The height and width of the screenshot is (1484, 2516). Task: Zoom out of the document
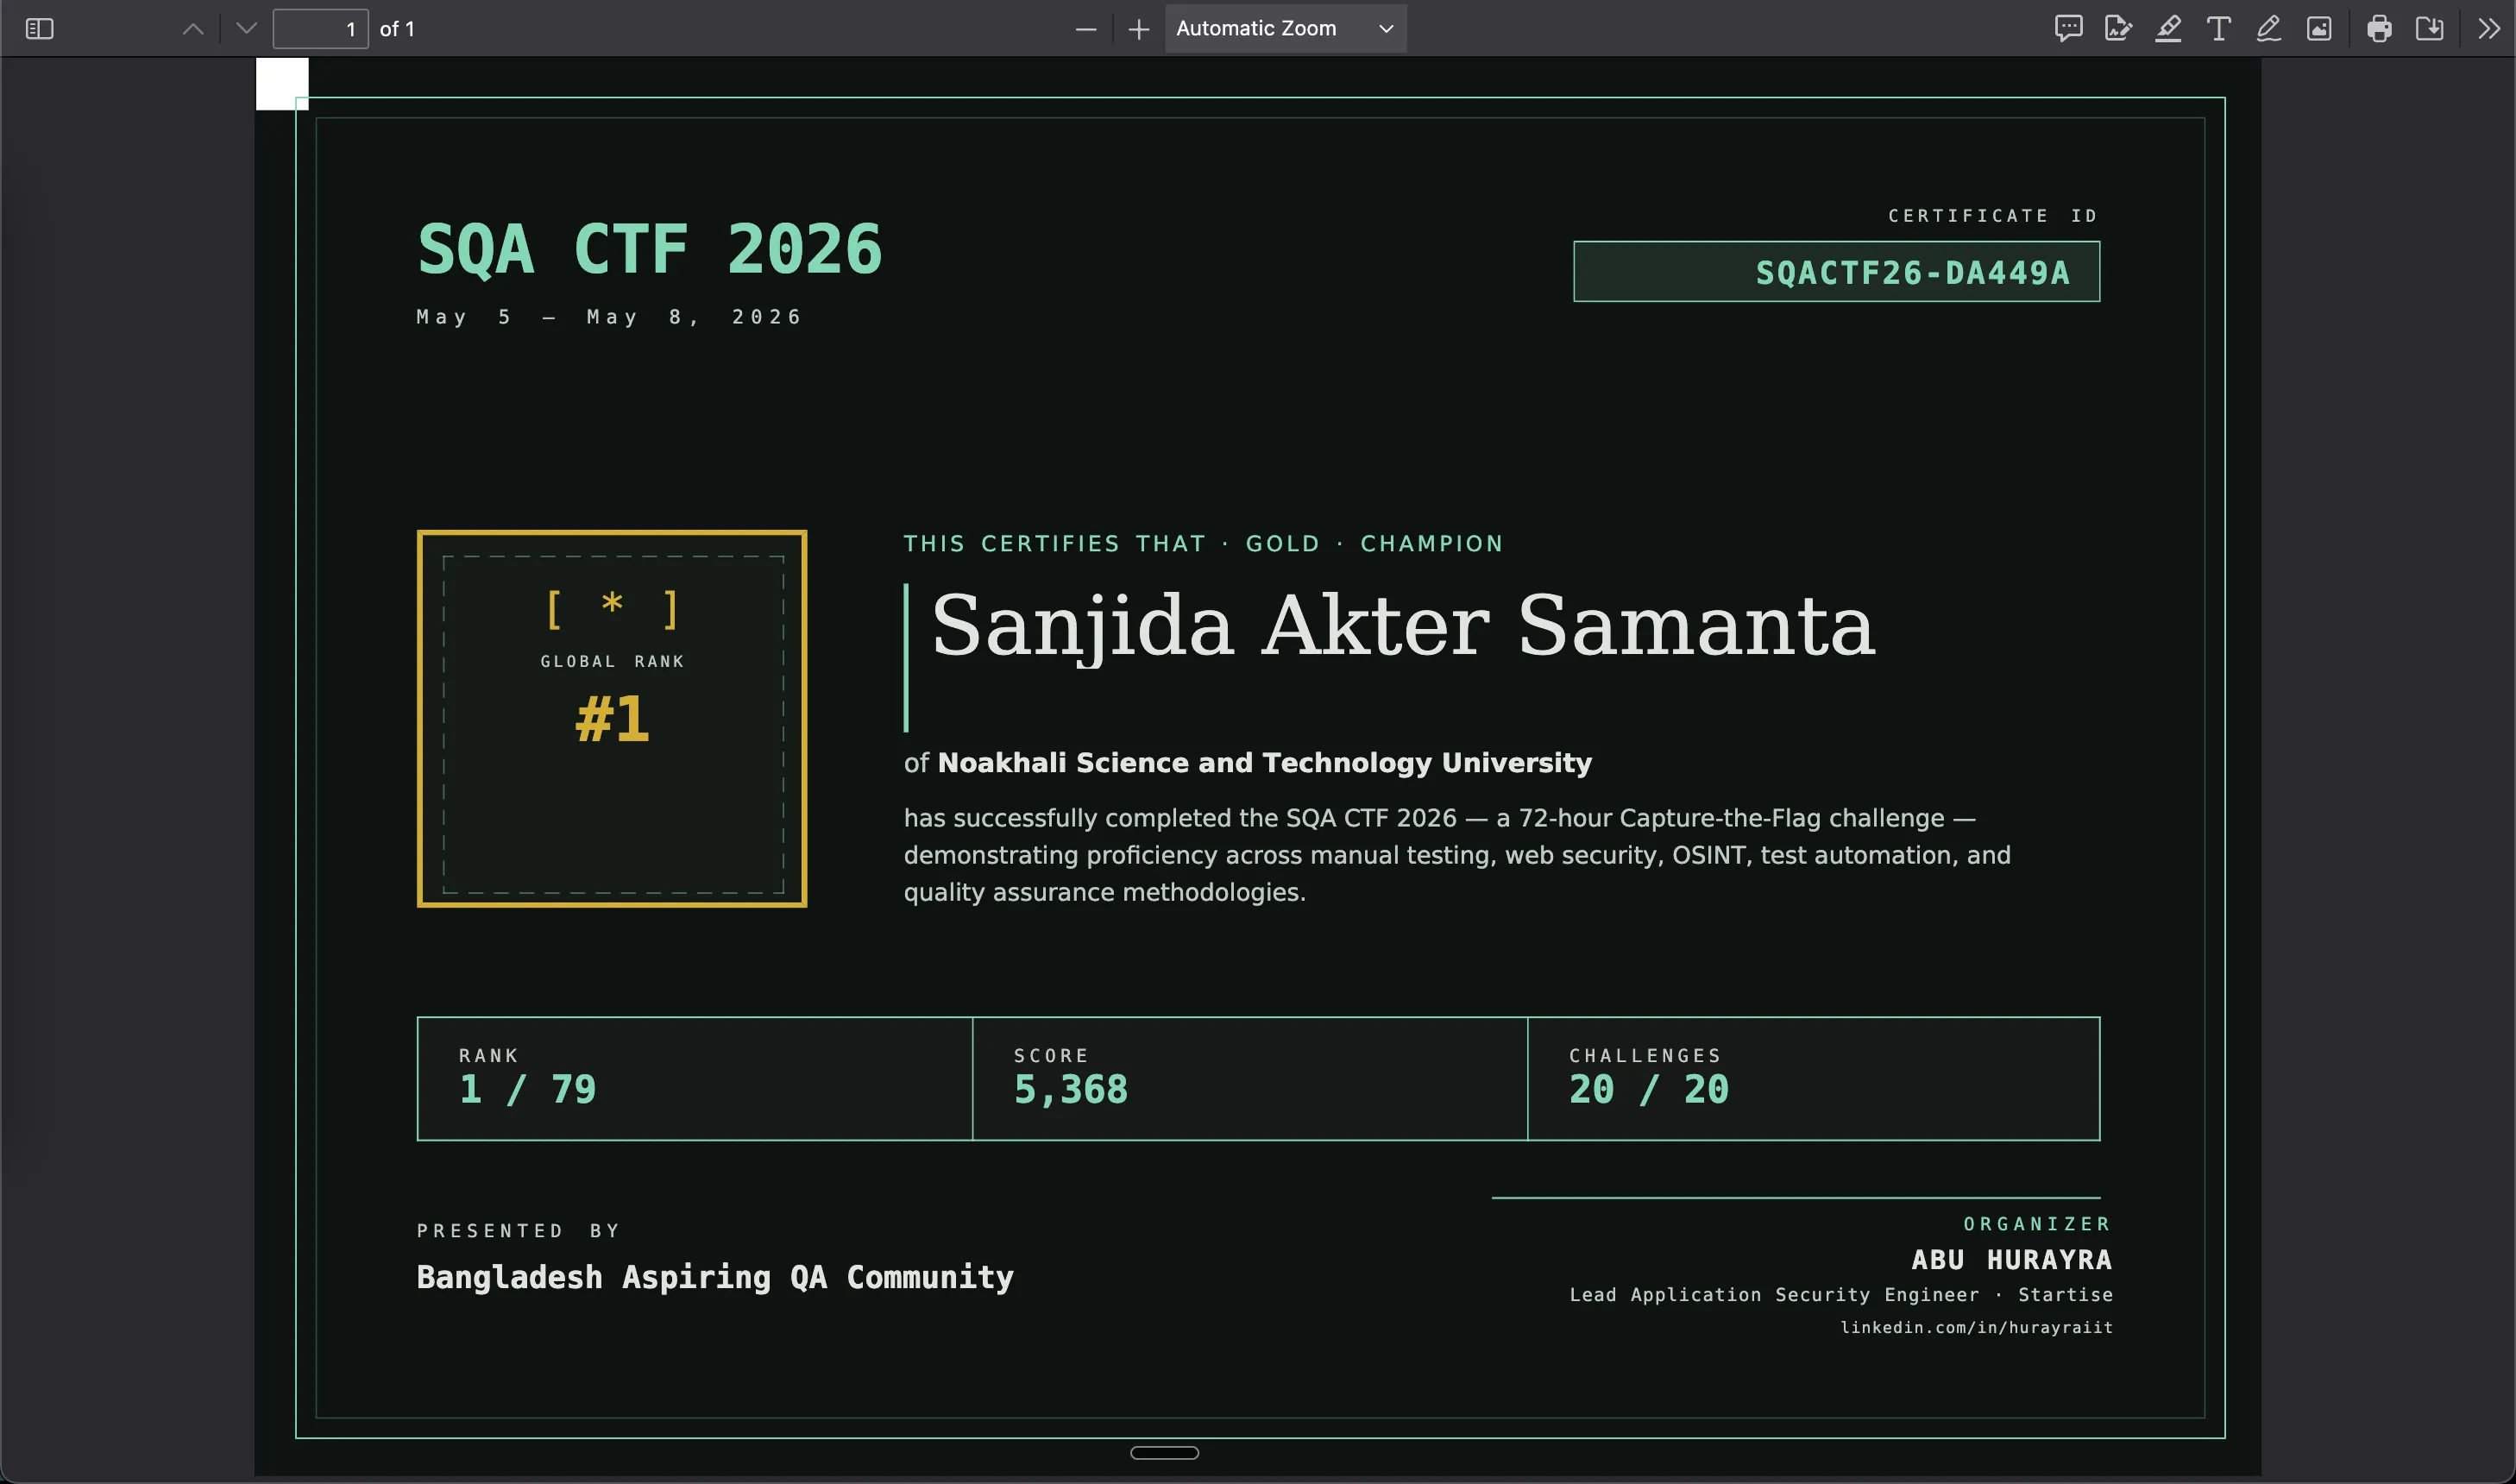[1086, 29]
